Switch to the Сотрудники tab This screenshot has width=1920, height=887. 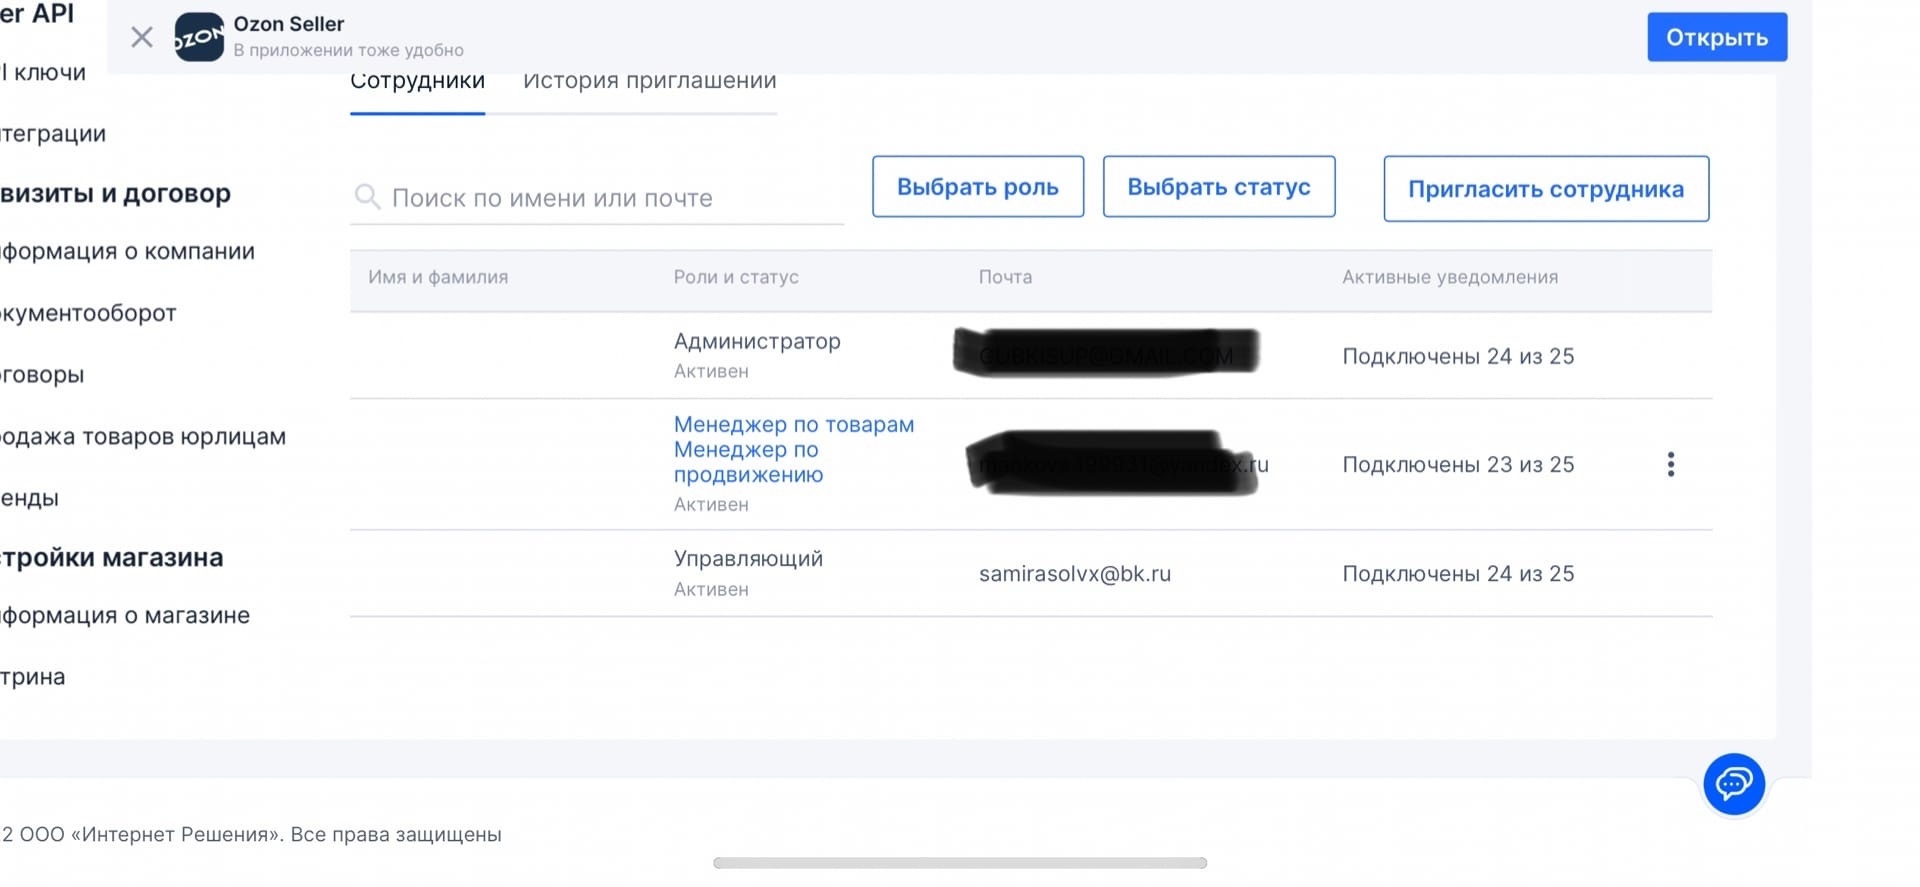pos(417,82)
